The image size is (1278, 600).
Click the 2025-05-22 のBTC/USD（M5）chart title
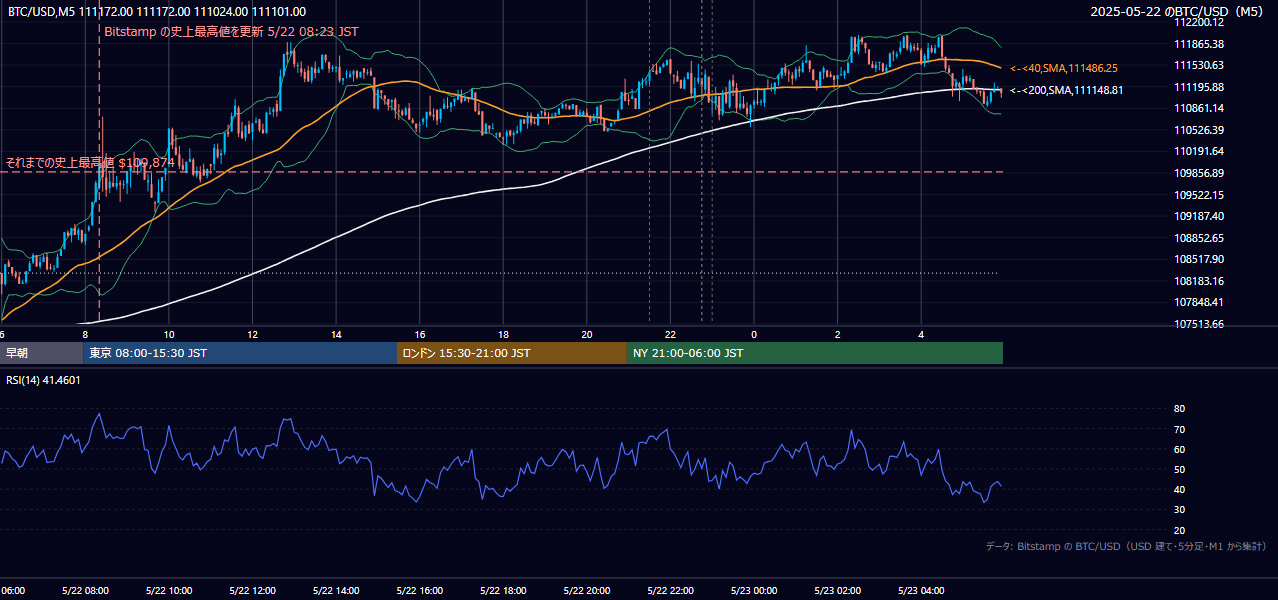1179,12
